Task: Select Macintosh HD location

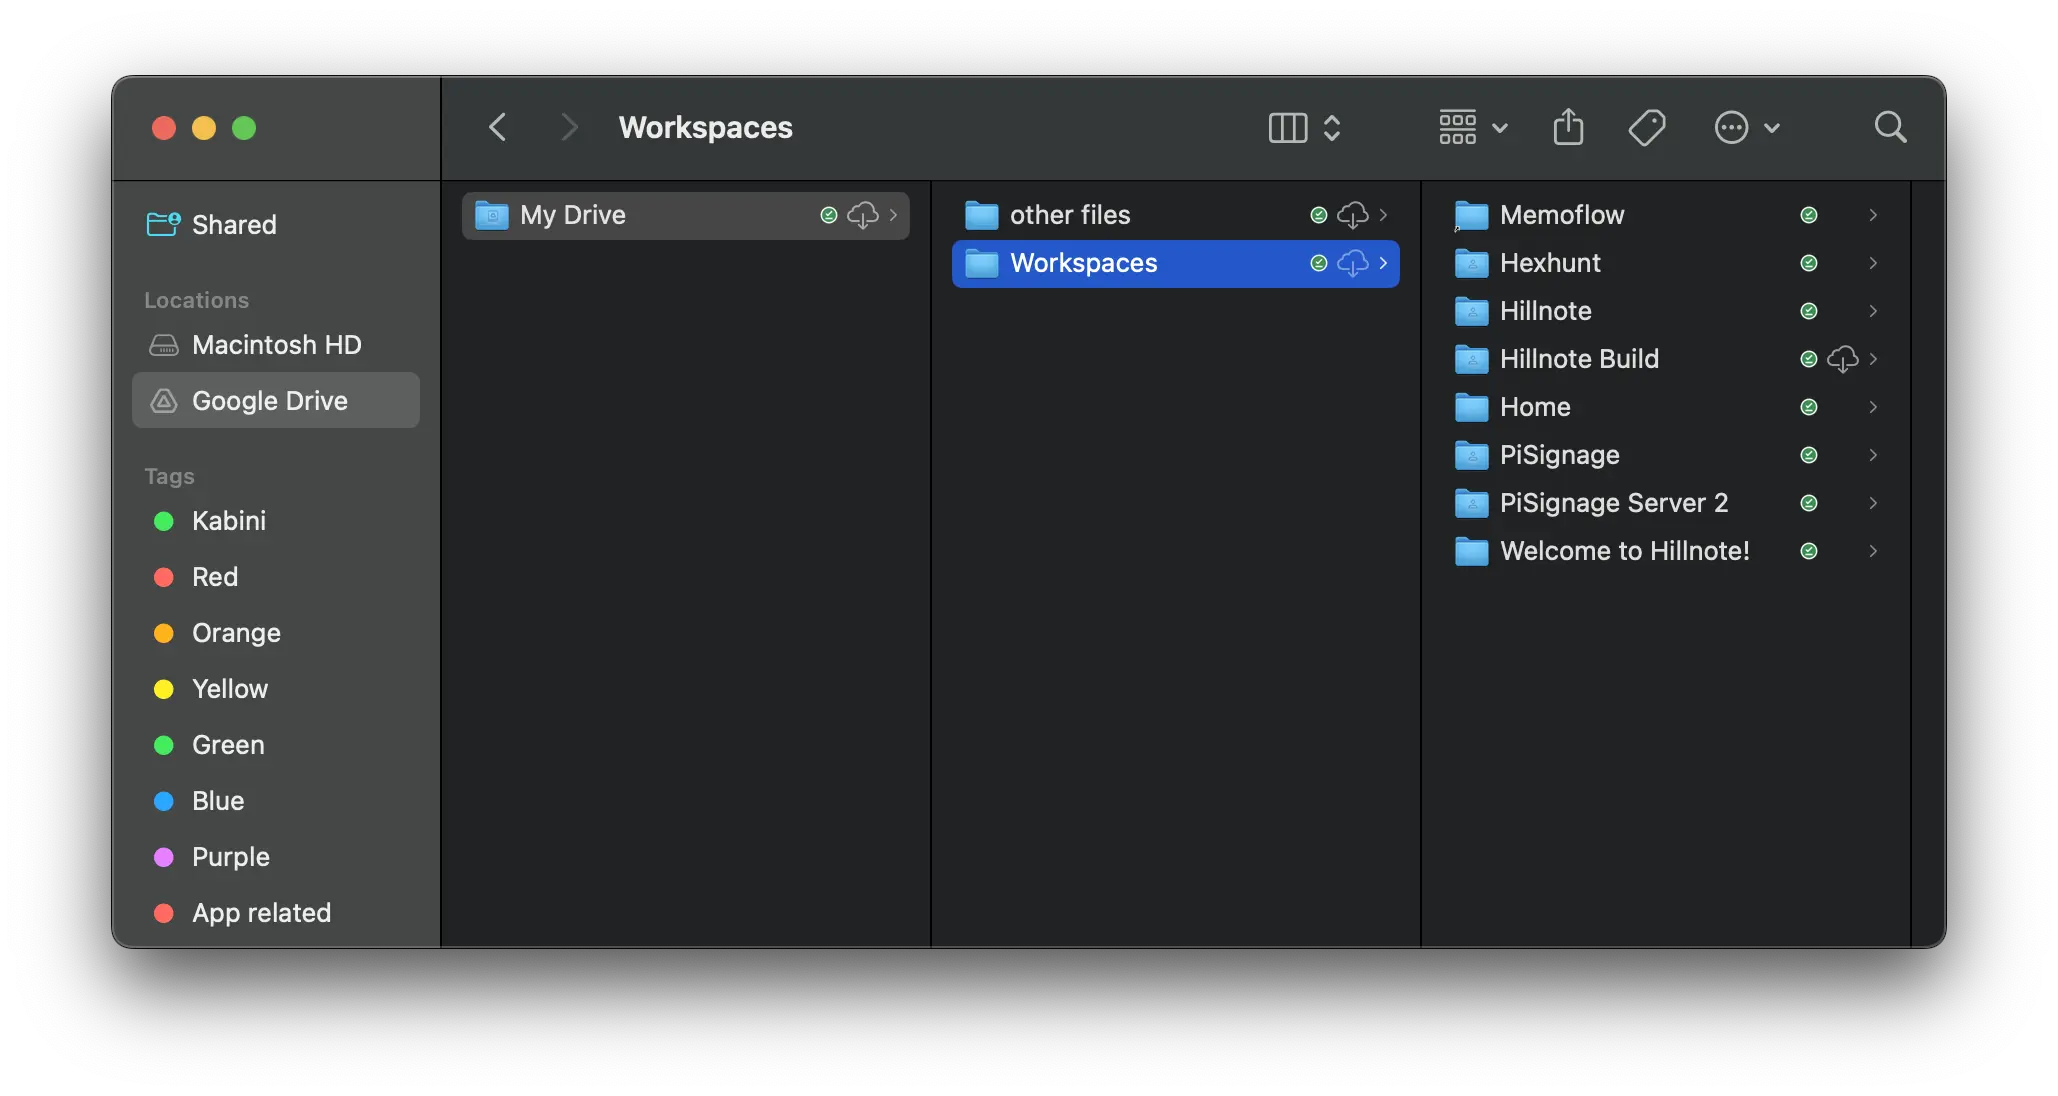Action: tap(276, 345)
